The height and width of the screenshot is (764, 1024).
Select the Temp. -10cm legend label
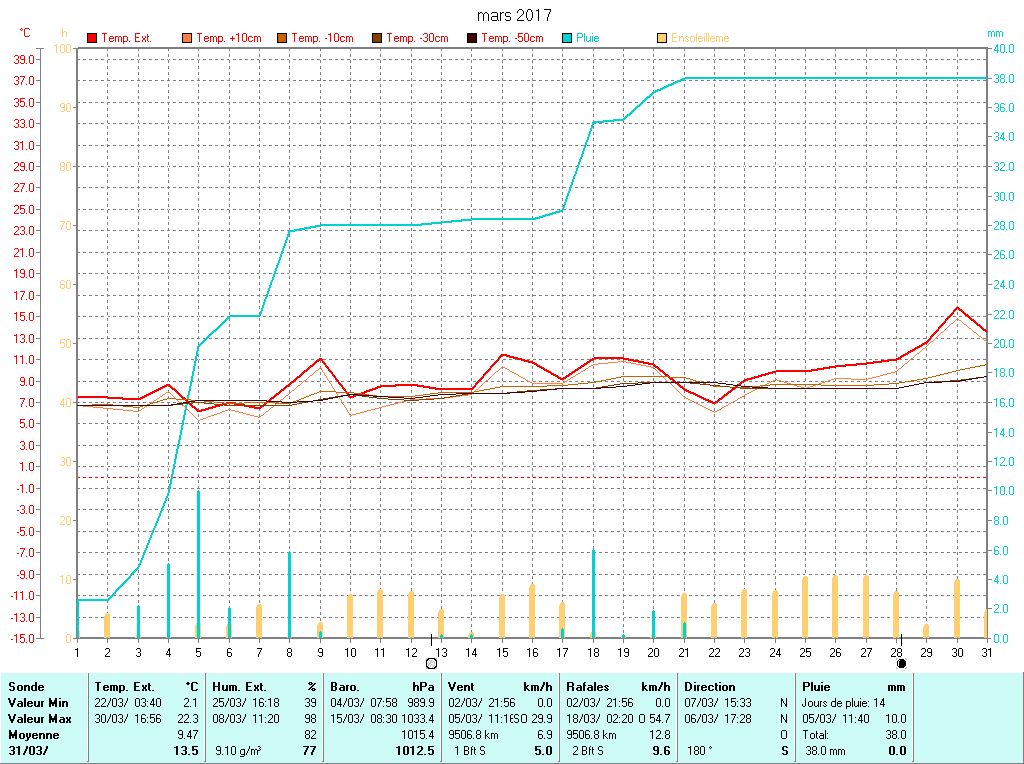pos(322,38)
